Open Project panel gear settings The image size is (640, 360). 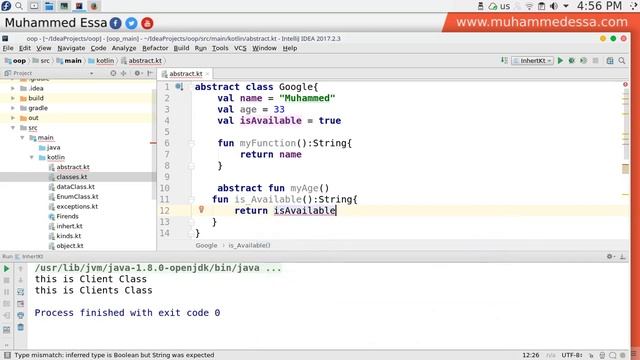(x=138, y=73)
